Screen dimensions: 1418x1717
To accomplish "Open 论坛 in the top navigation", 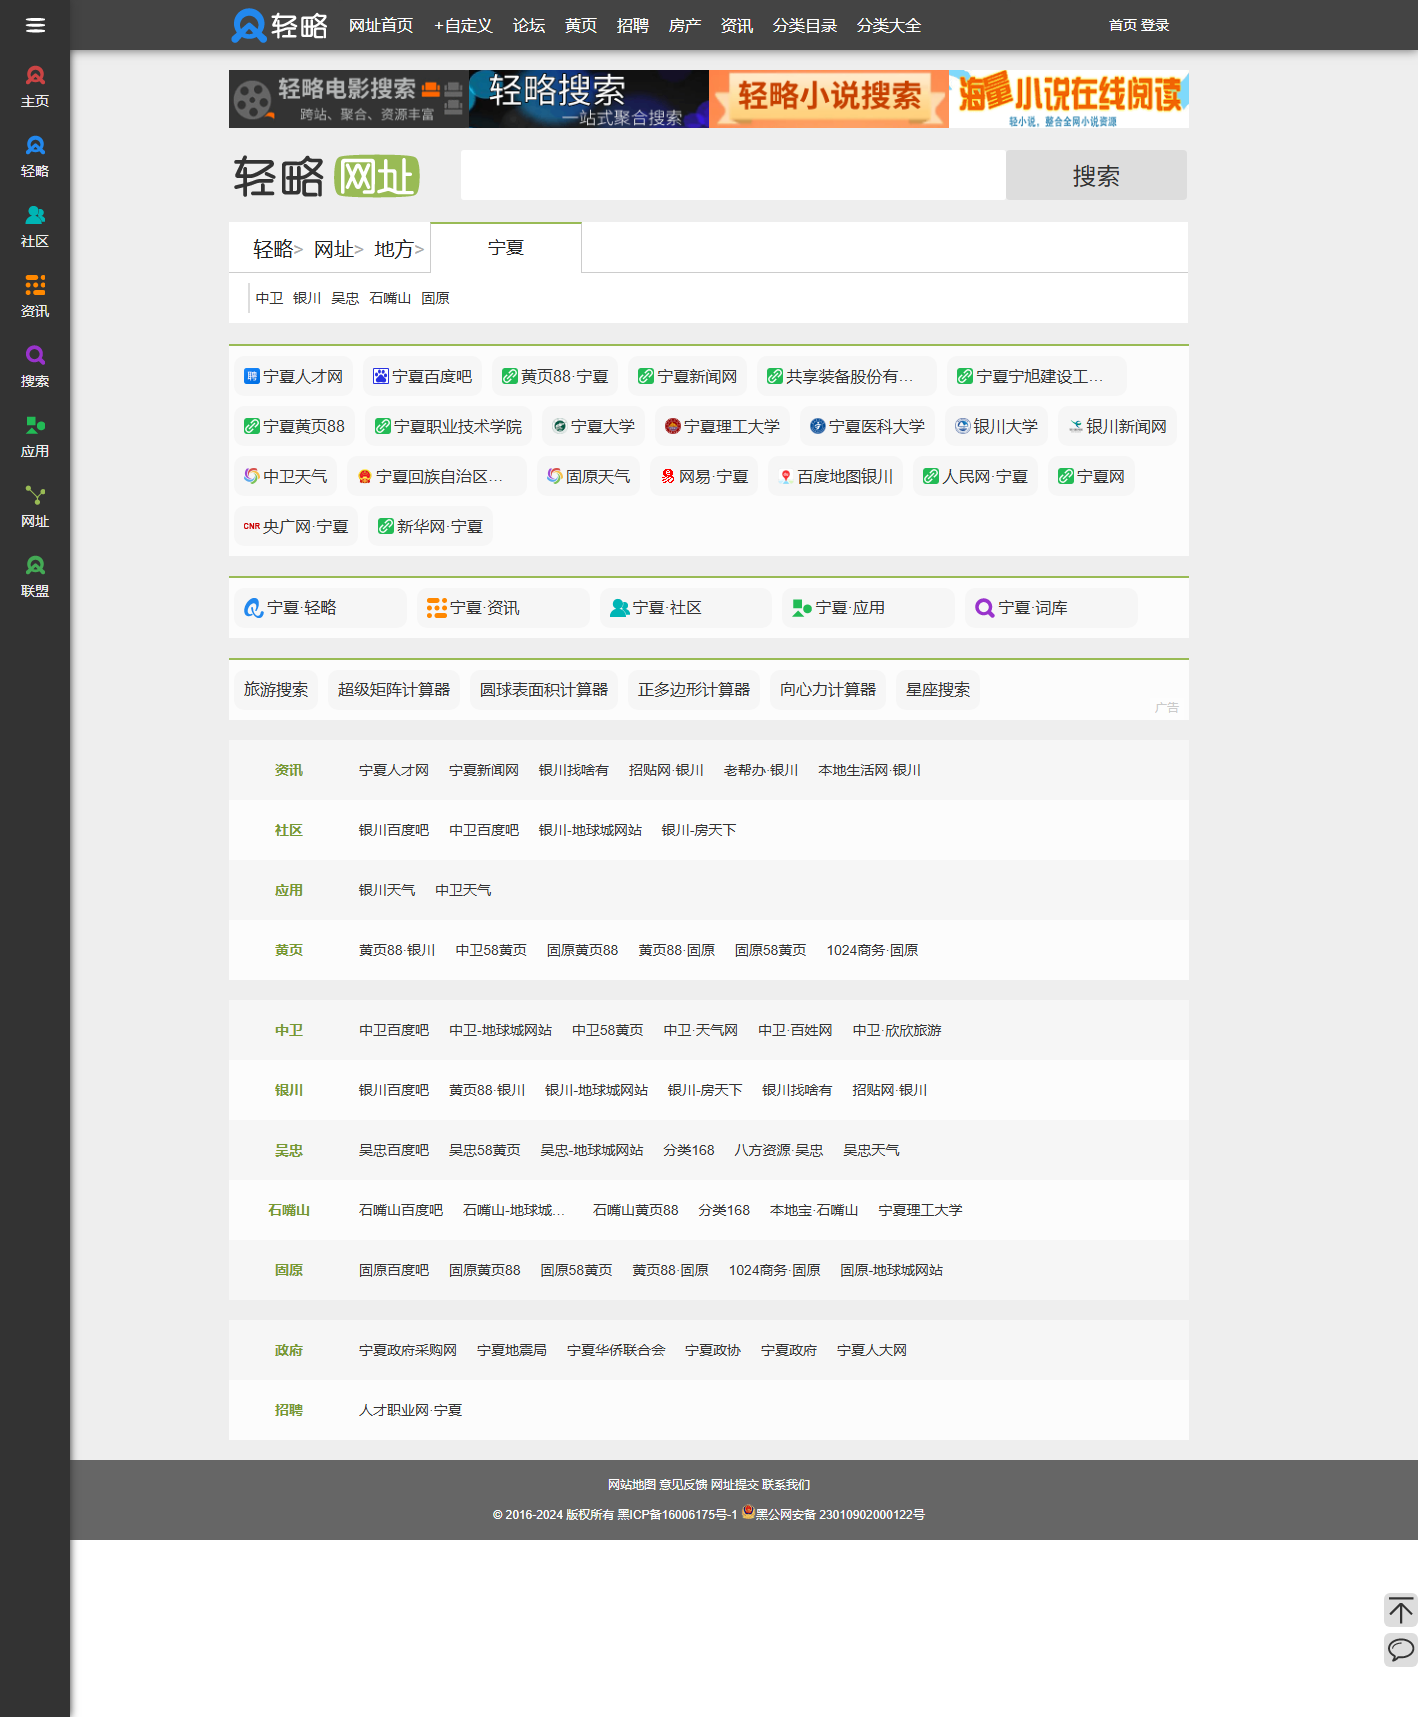I will pos(529,25).
